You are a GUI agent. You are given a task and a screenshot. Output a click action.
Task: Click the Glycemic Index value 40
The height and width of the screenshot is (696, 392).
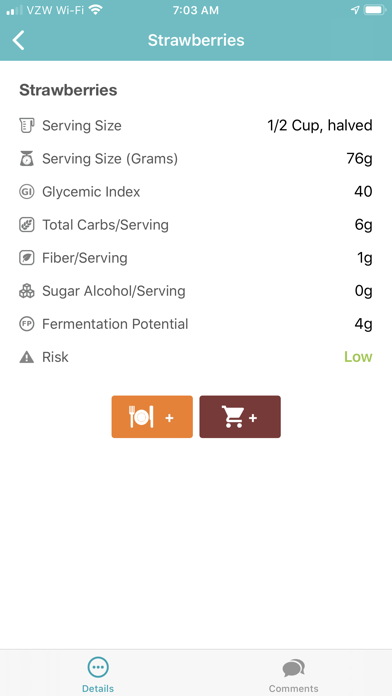(363, 192)
